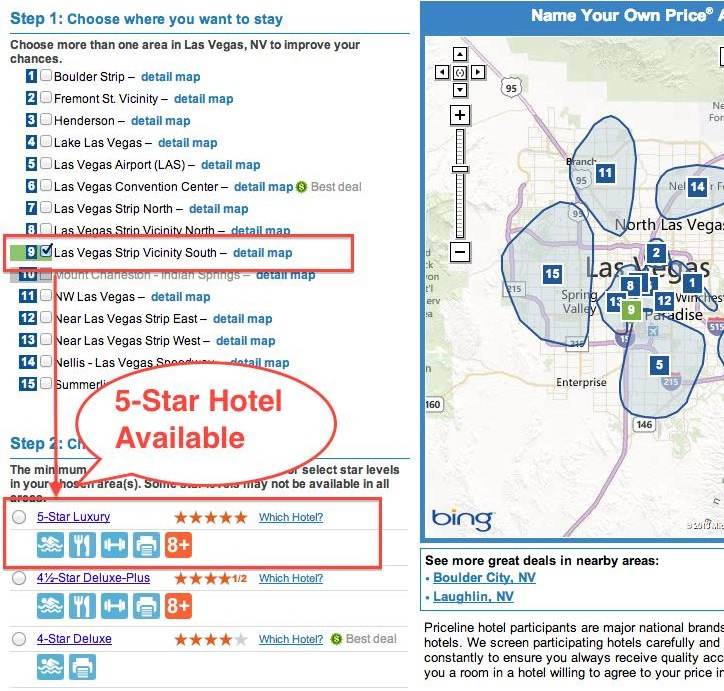Check the Near Las Vegas Strip West checkbox

(x=46, y=339)
